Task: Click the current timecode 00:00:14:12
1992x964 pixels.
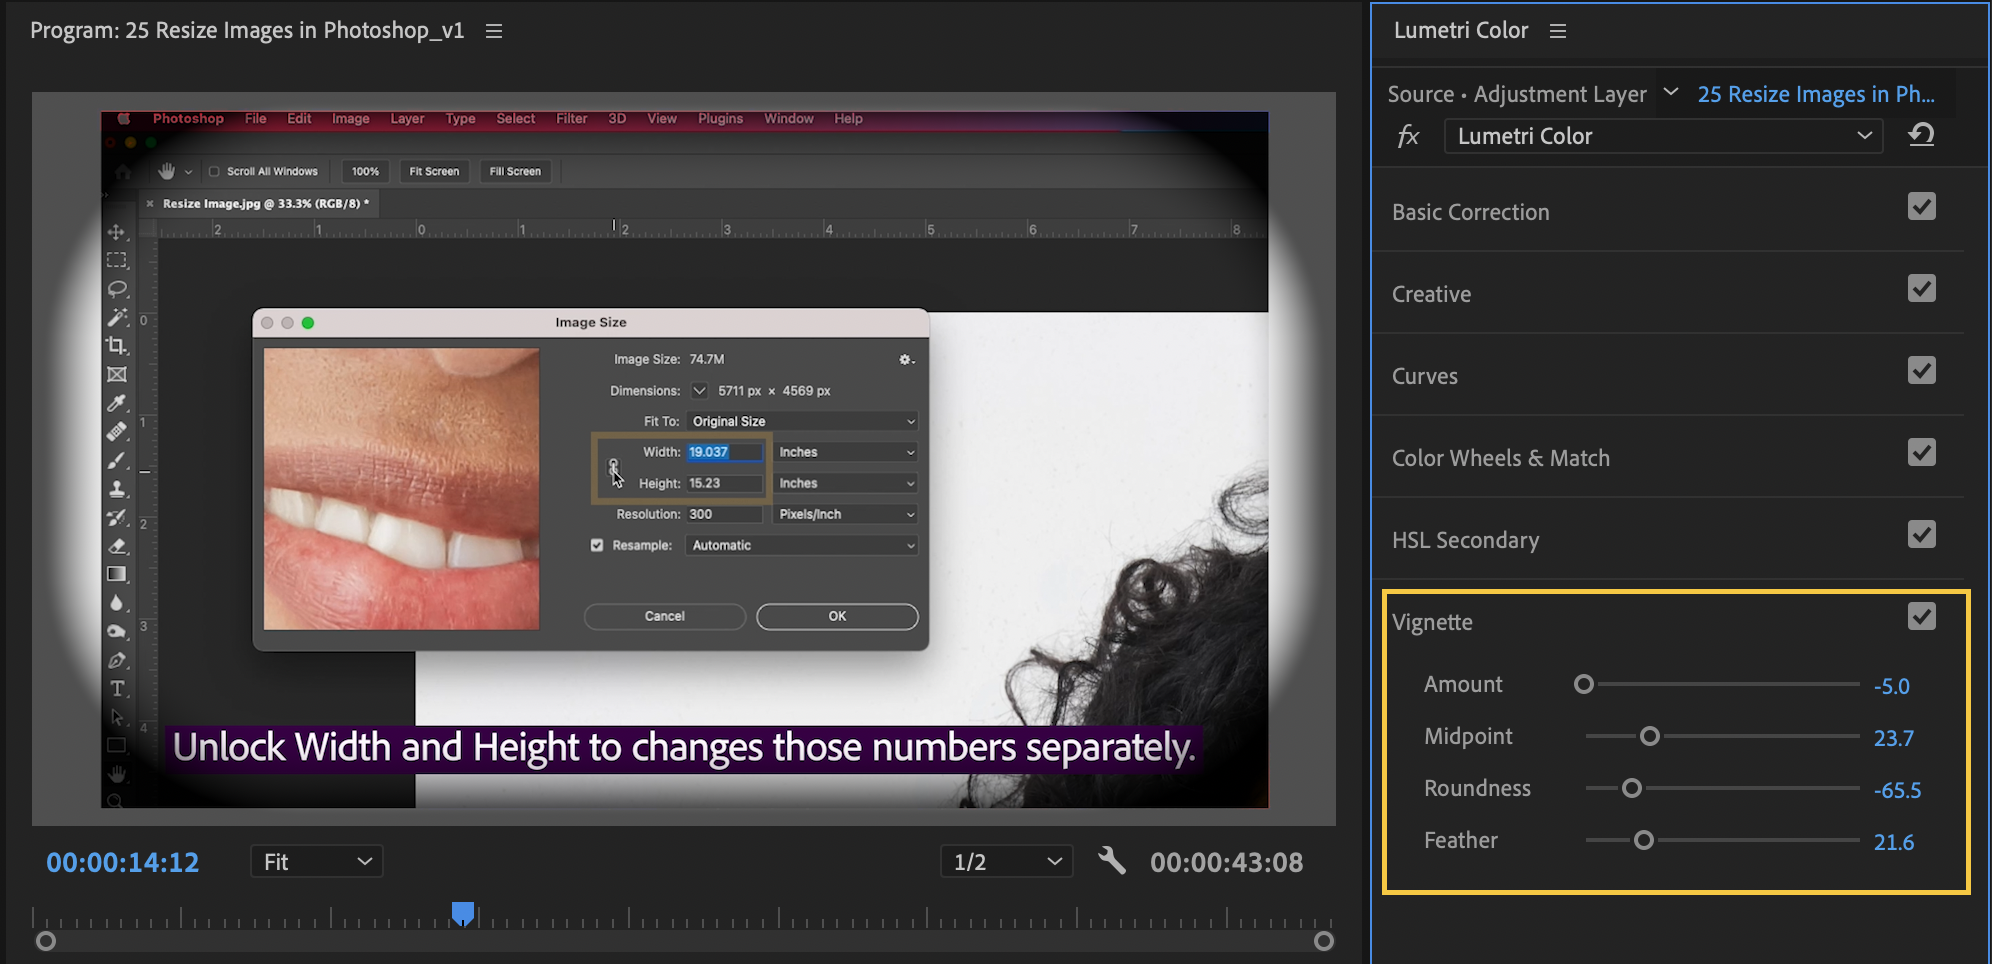Action: click(x=123, y=862)
